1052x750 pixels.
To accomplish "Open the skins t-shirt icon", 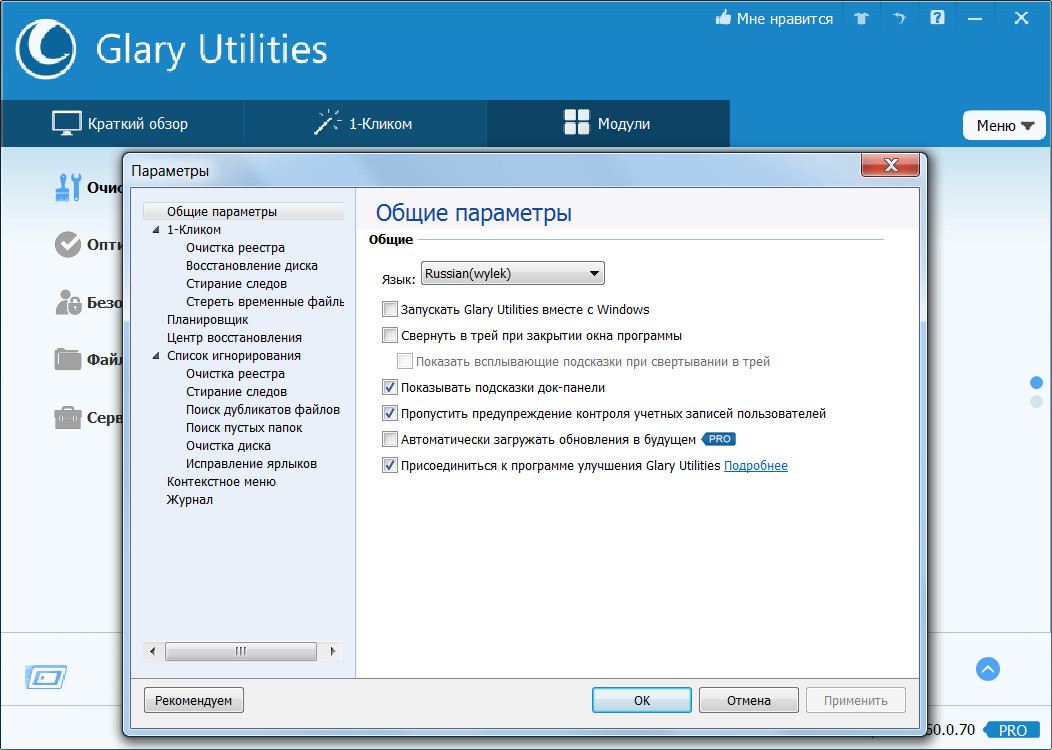I will click(x=861, y=19).
